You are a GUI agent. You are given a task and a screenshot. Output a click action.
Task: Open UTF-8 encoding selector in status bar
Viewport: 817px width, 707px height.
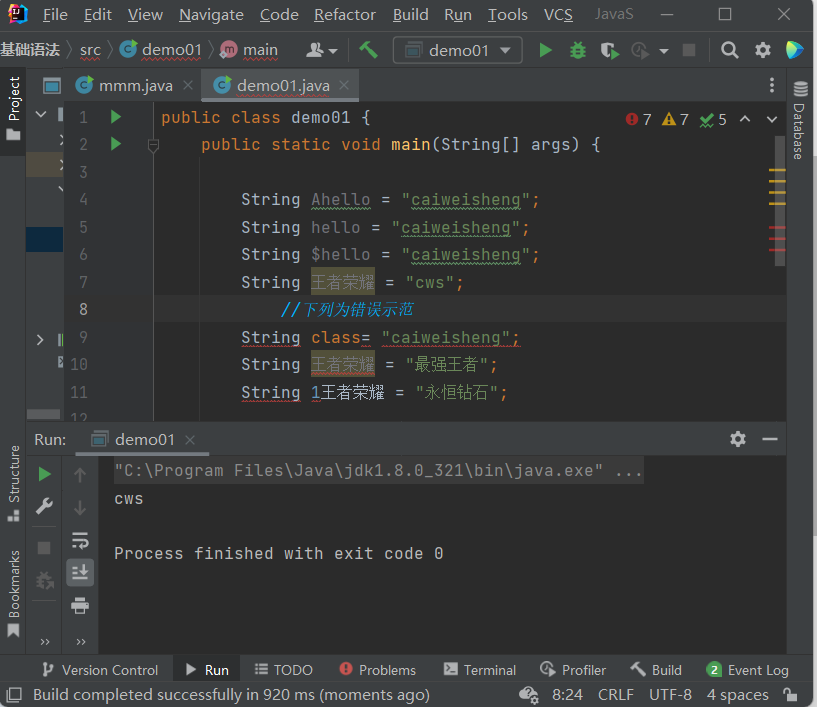pyautogui.click(x=669, y=694)
